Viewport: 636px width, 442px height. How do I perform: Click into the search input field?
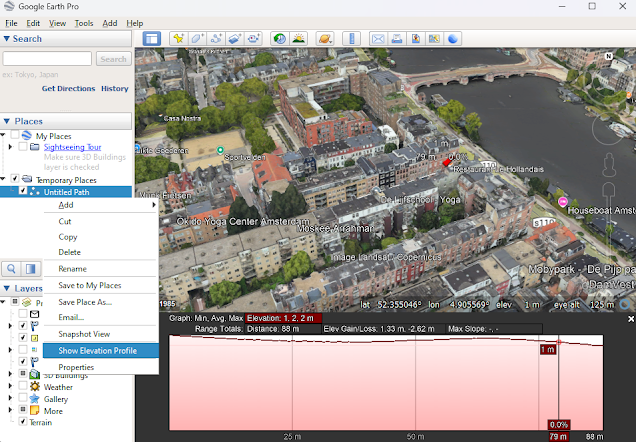tap(48, 59)
